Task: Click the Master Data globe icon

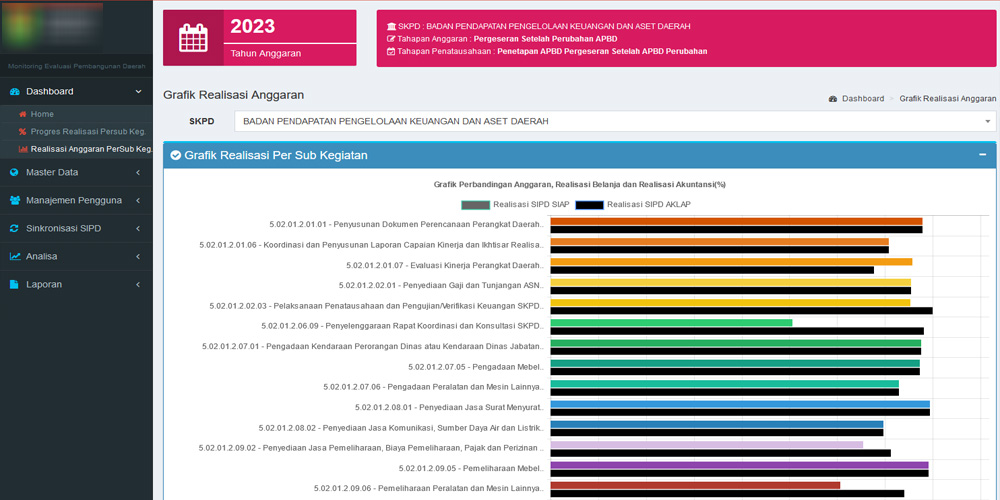Action: click(15, 172)
